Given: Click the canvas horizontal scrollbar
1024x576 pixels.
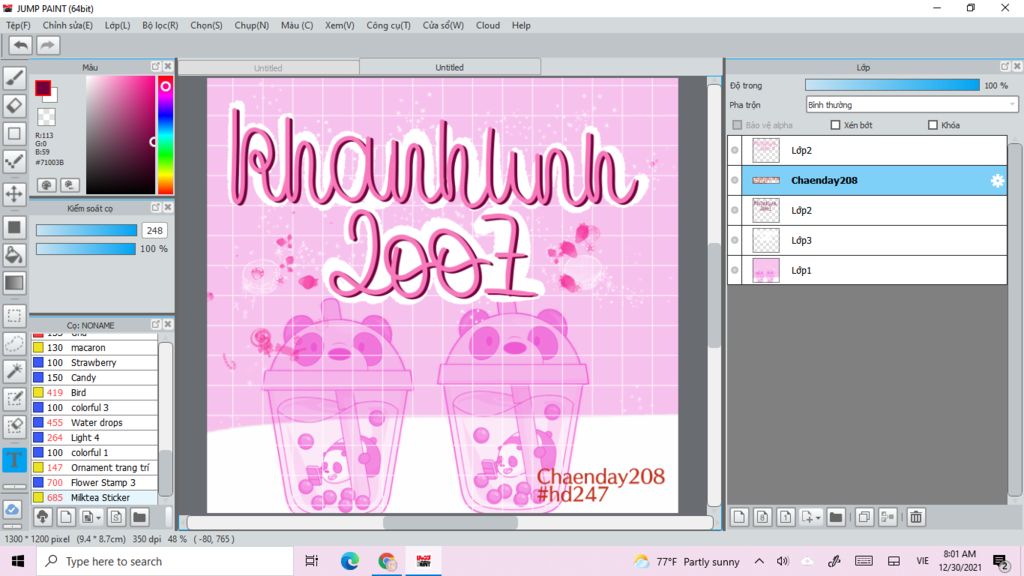Looking at the screenshot, I should (x=451, y=522).
